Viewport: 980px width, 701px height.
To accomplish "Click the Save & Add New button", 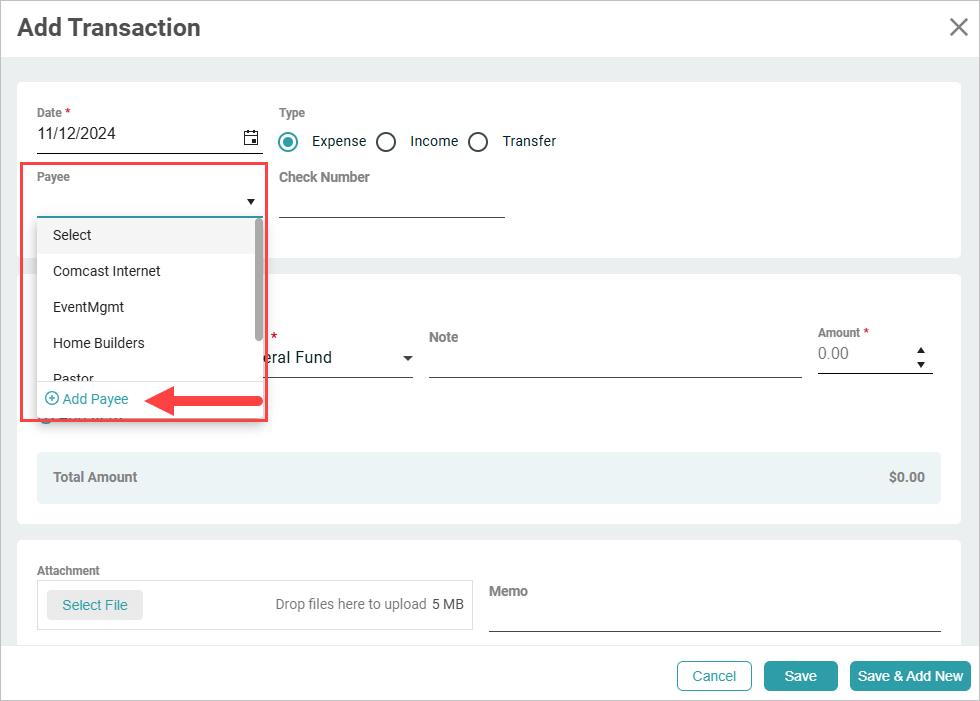I will pyautogui.click(x=910, y=676).
